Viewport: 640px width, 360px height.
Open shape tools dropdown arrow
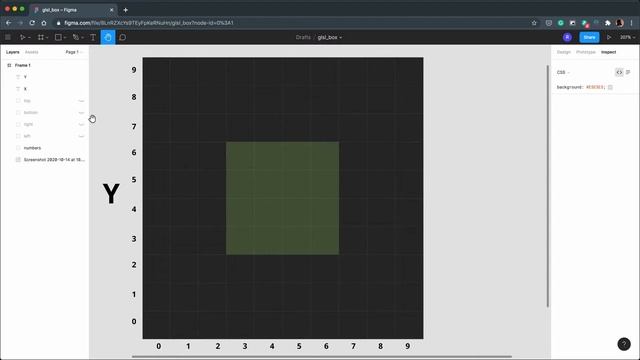click(65, 38)
